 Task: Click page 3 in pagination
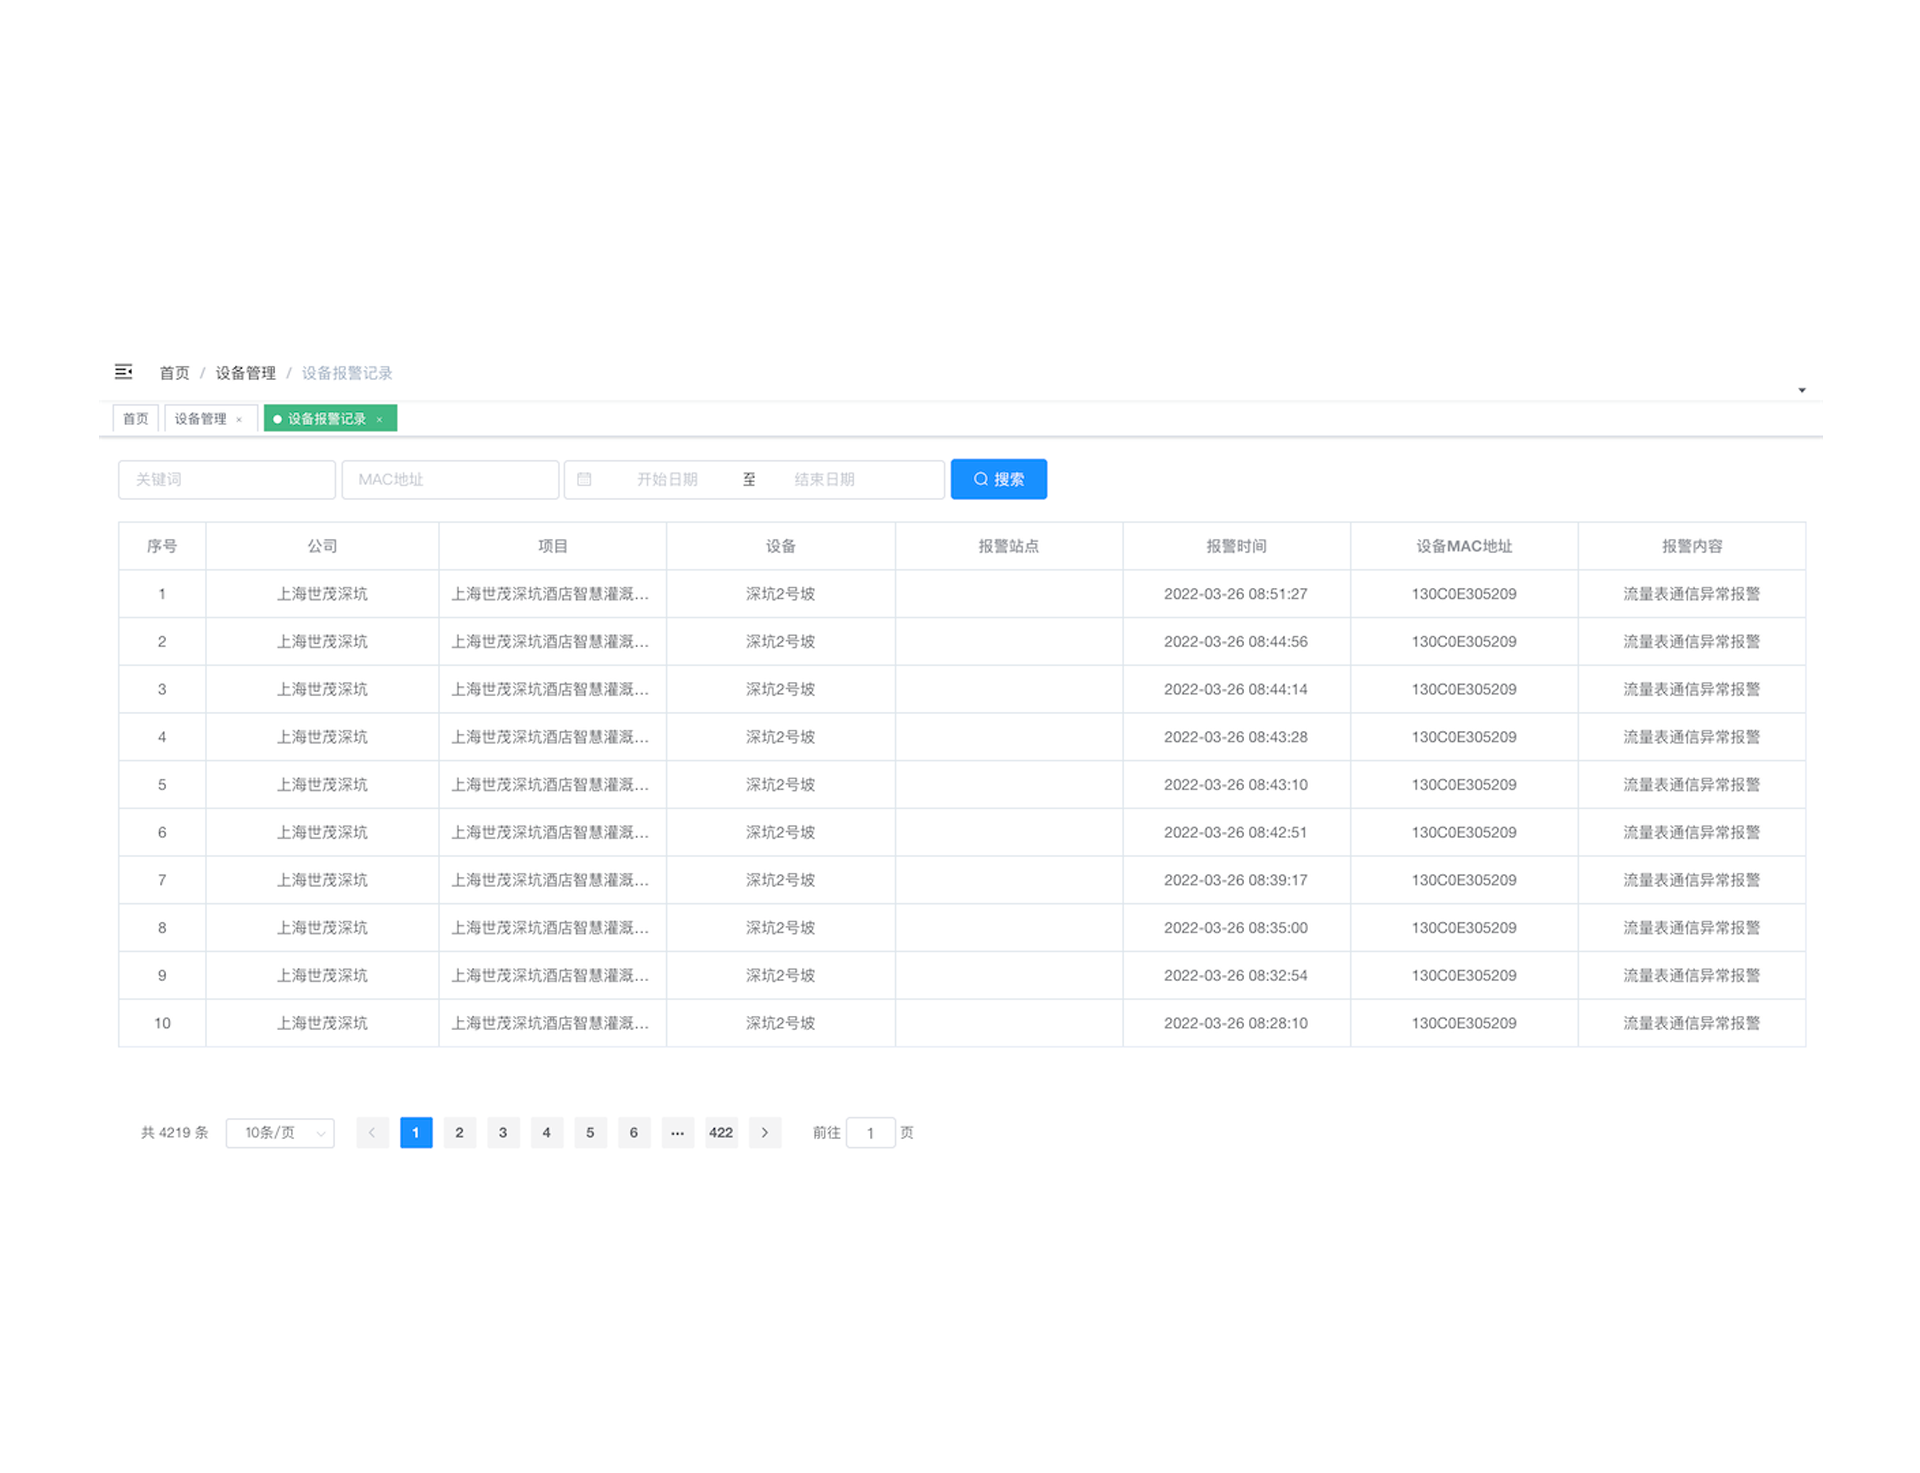(x=501, y=1133)
